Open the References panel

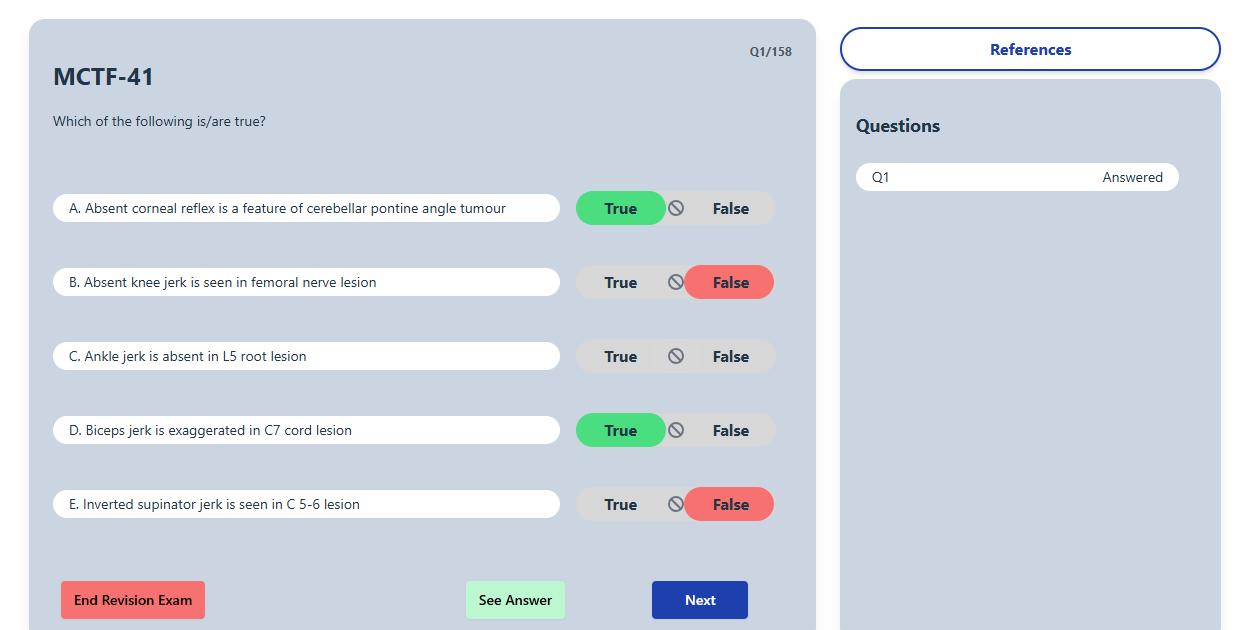click(x=1030, y=49)
